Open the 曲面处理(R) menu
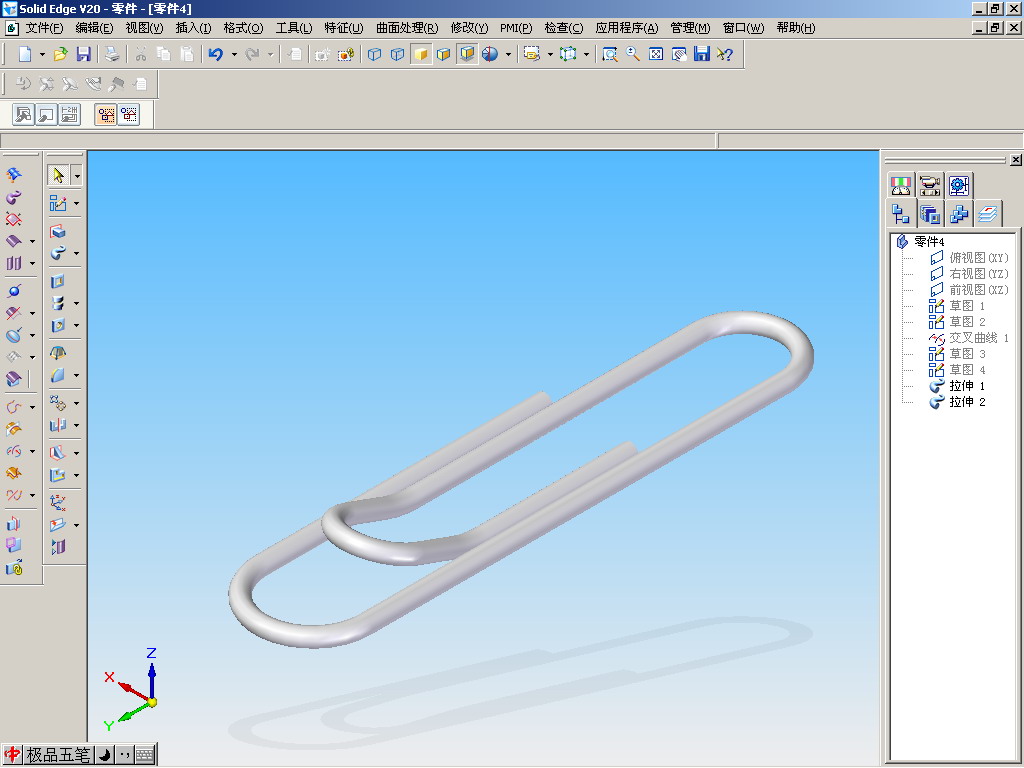 pos(407,28)
